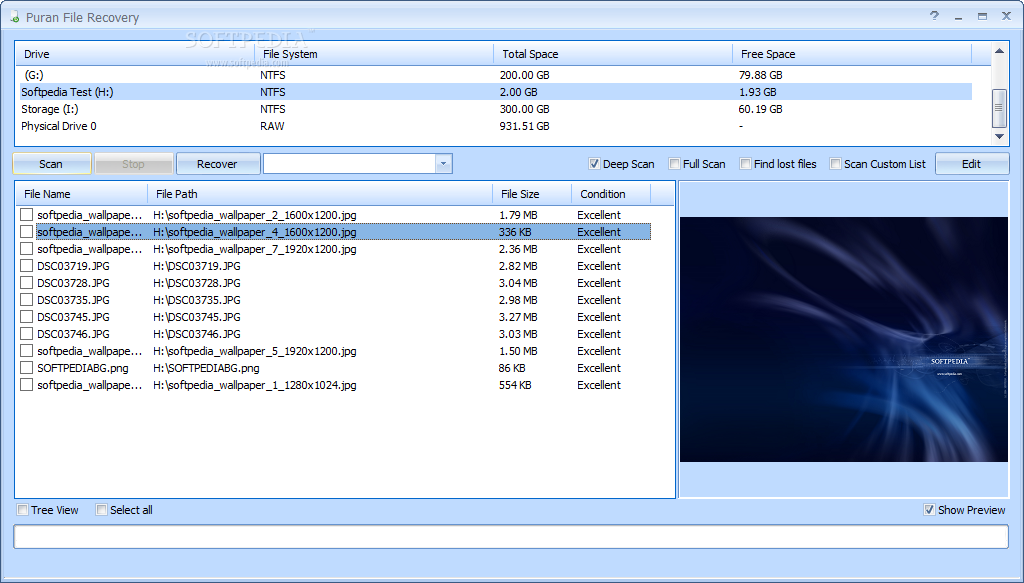
Task: Select the checkbox beside DSC03745.JPG
Action: (x=26, y=317)
